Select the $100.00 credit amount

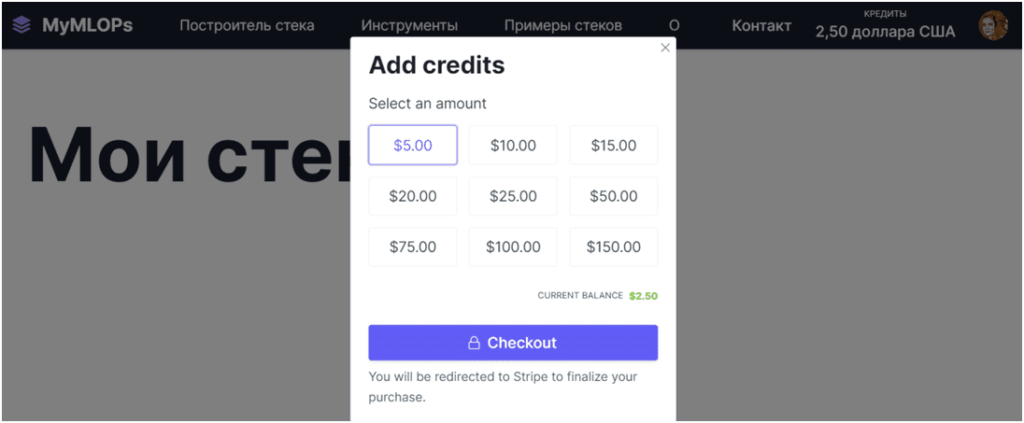pos(513,247)
